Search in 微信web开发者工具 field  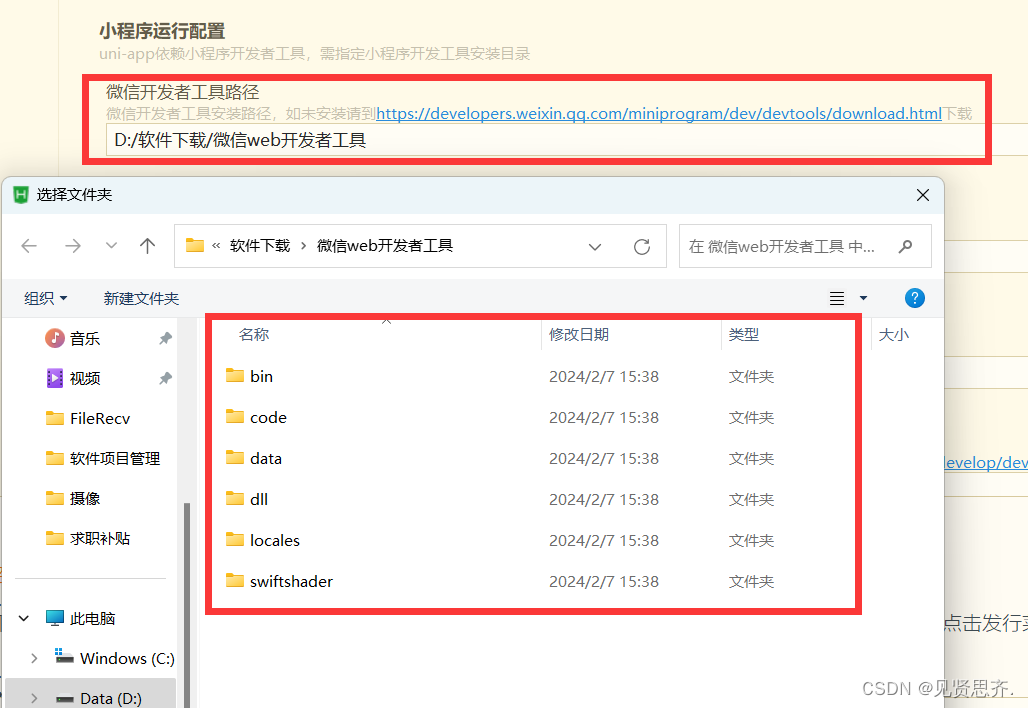point(805,246)
